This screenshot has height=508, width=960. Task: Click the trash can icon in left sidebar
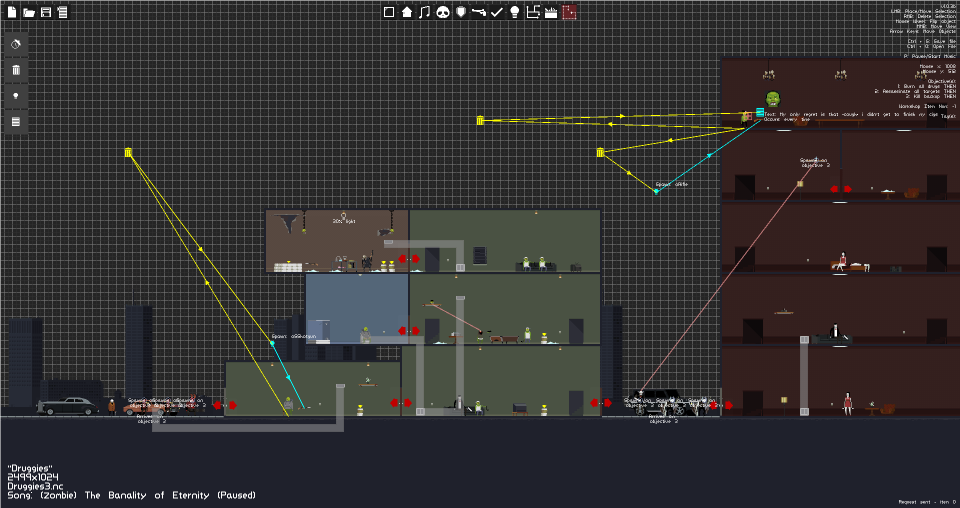click(17, 70)
